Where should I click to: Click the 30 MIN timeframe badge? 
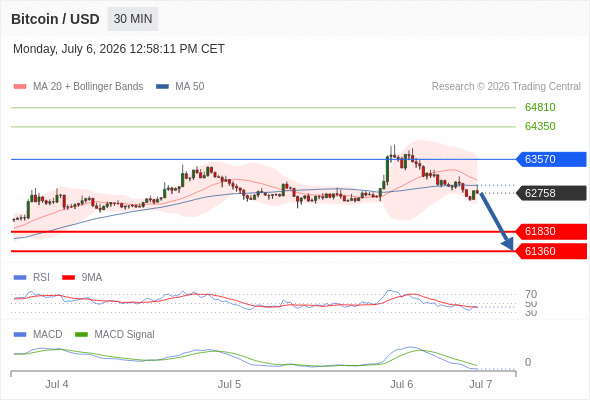click(x=133, y=19)
